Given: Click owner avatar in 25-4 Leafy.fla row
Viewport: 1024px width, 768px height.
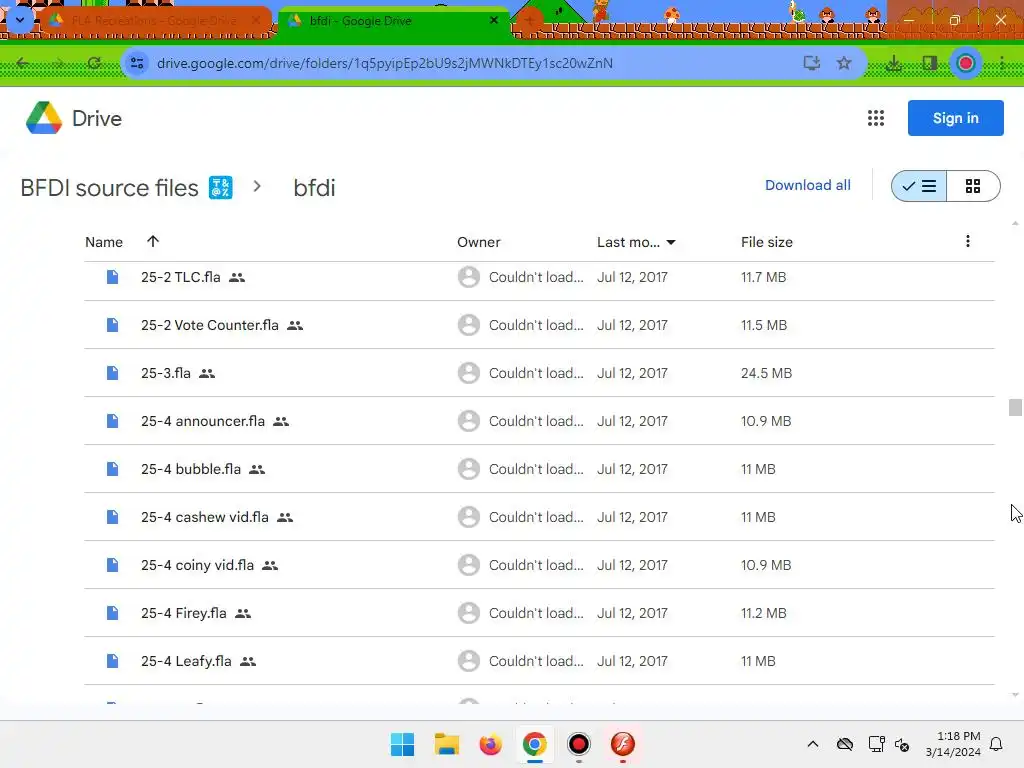Looking at the screenshot, I should click(468, 661).
